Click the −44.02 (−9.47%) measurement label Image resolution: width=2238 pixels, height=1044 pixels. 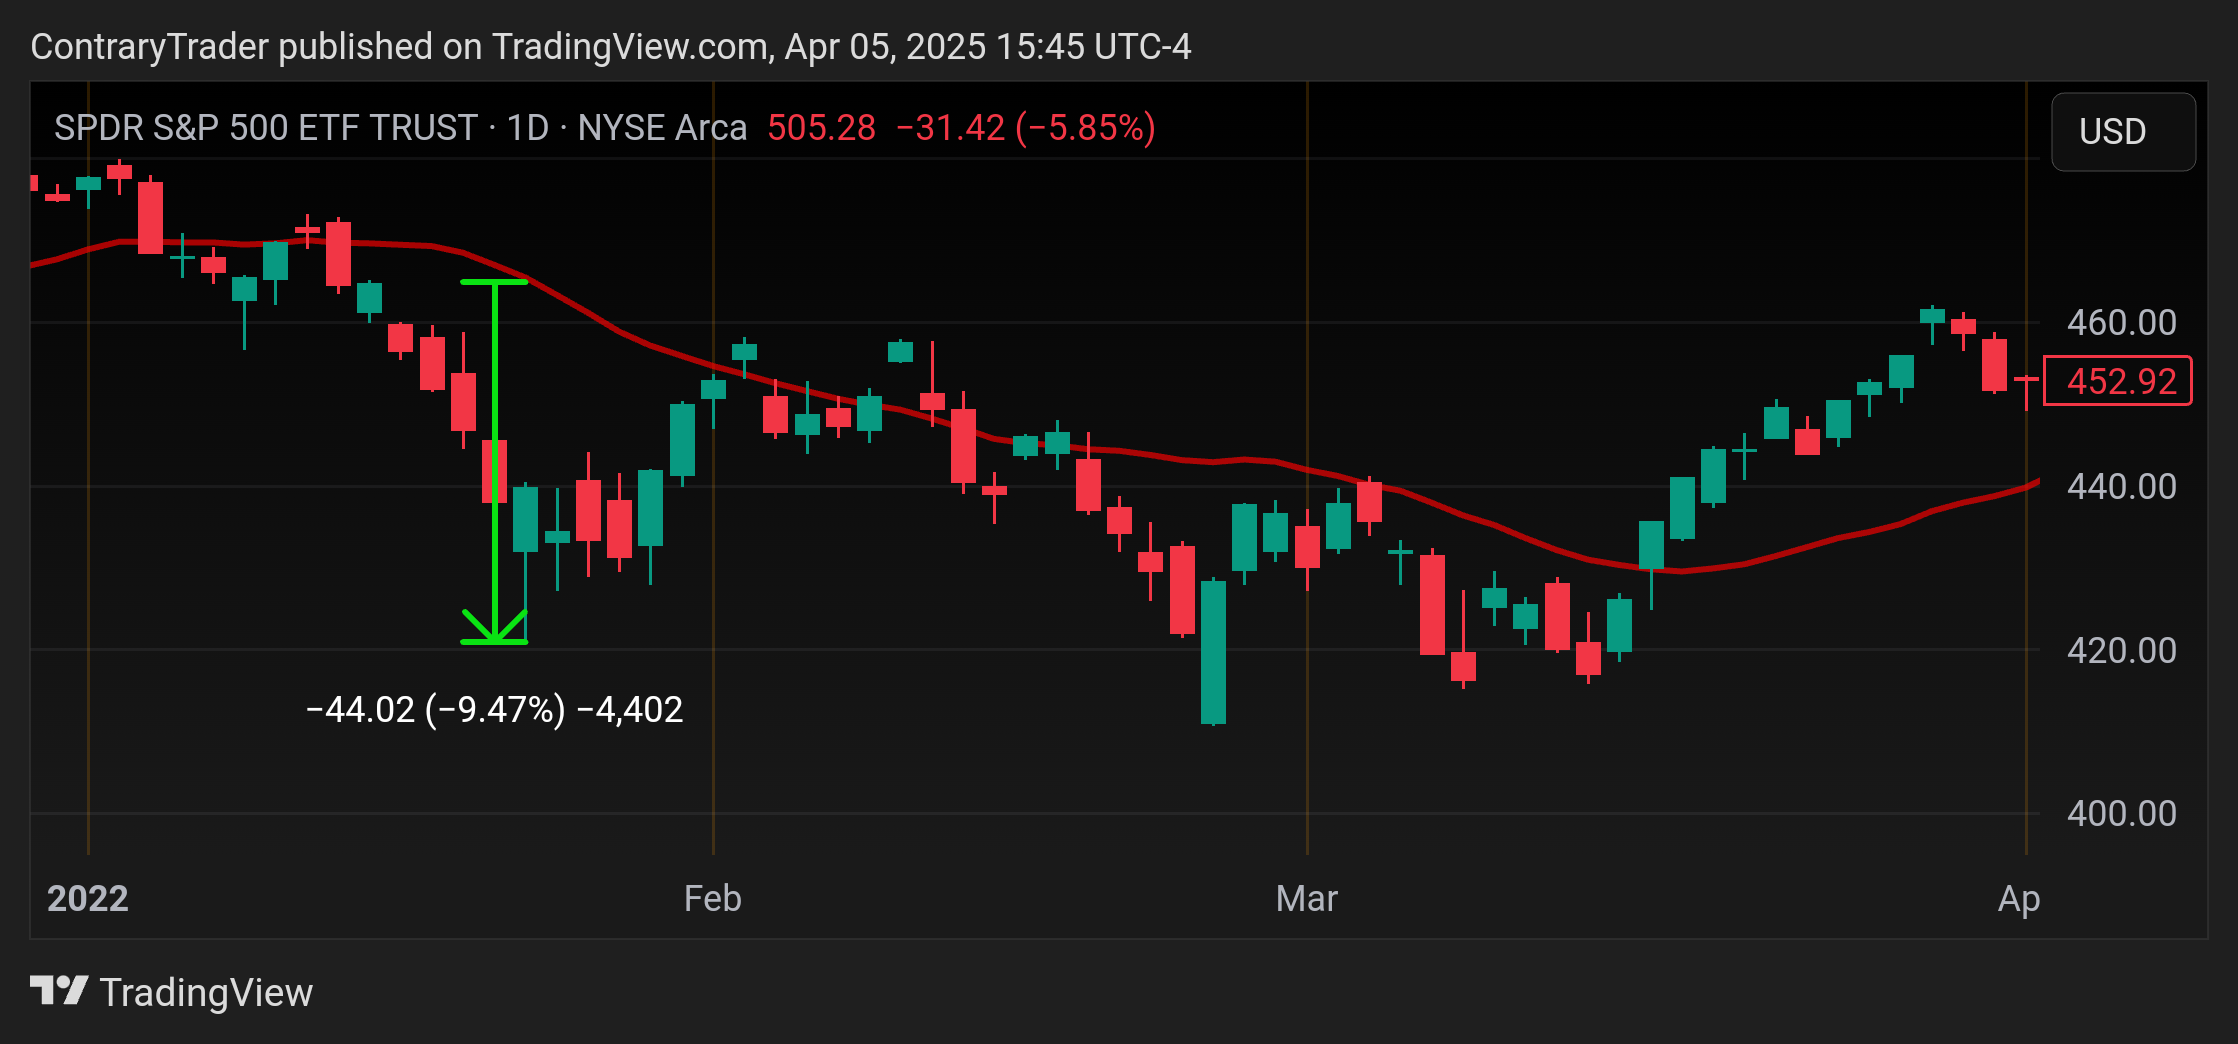pos(494,710)
